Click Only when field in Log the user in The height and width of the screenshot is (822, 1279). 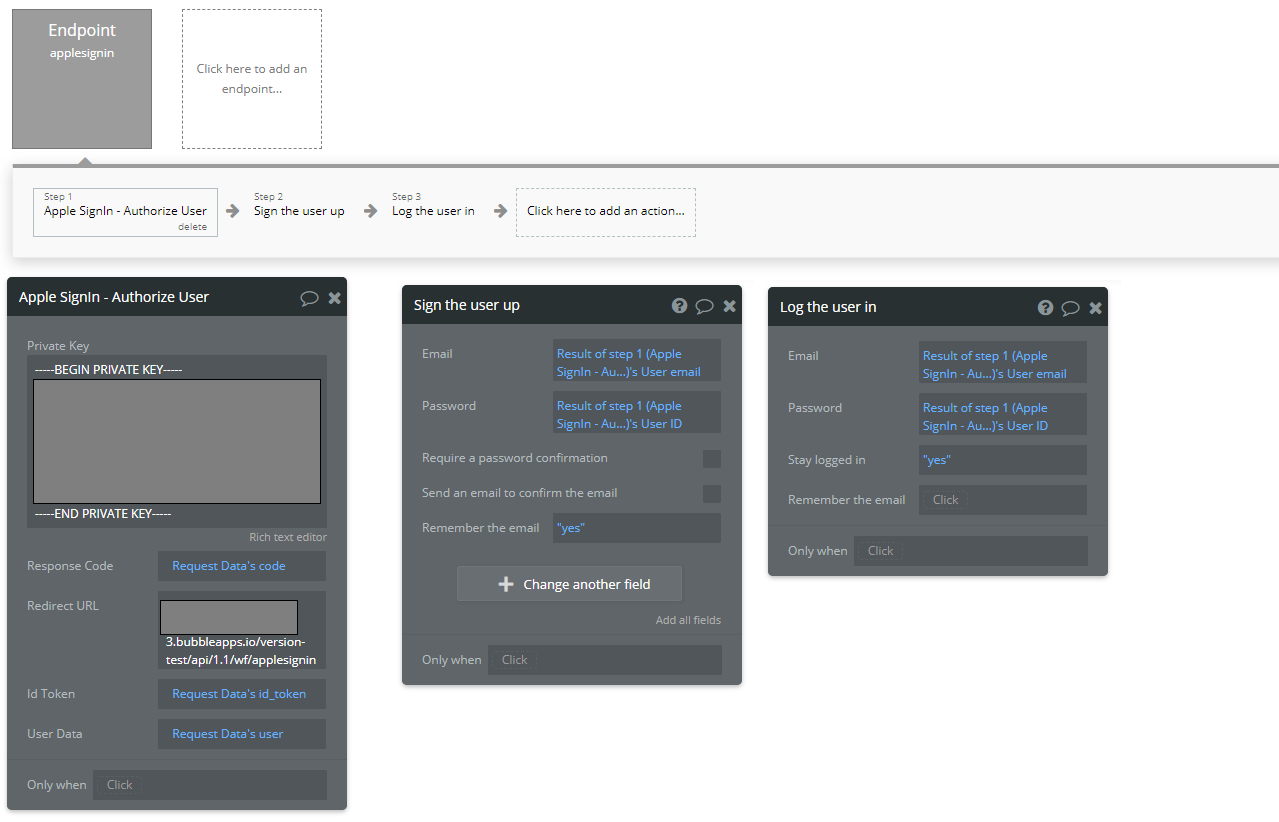pyautogui.click(x=971, y=551)
